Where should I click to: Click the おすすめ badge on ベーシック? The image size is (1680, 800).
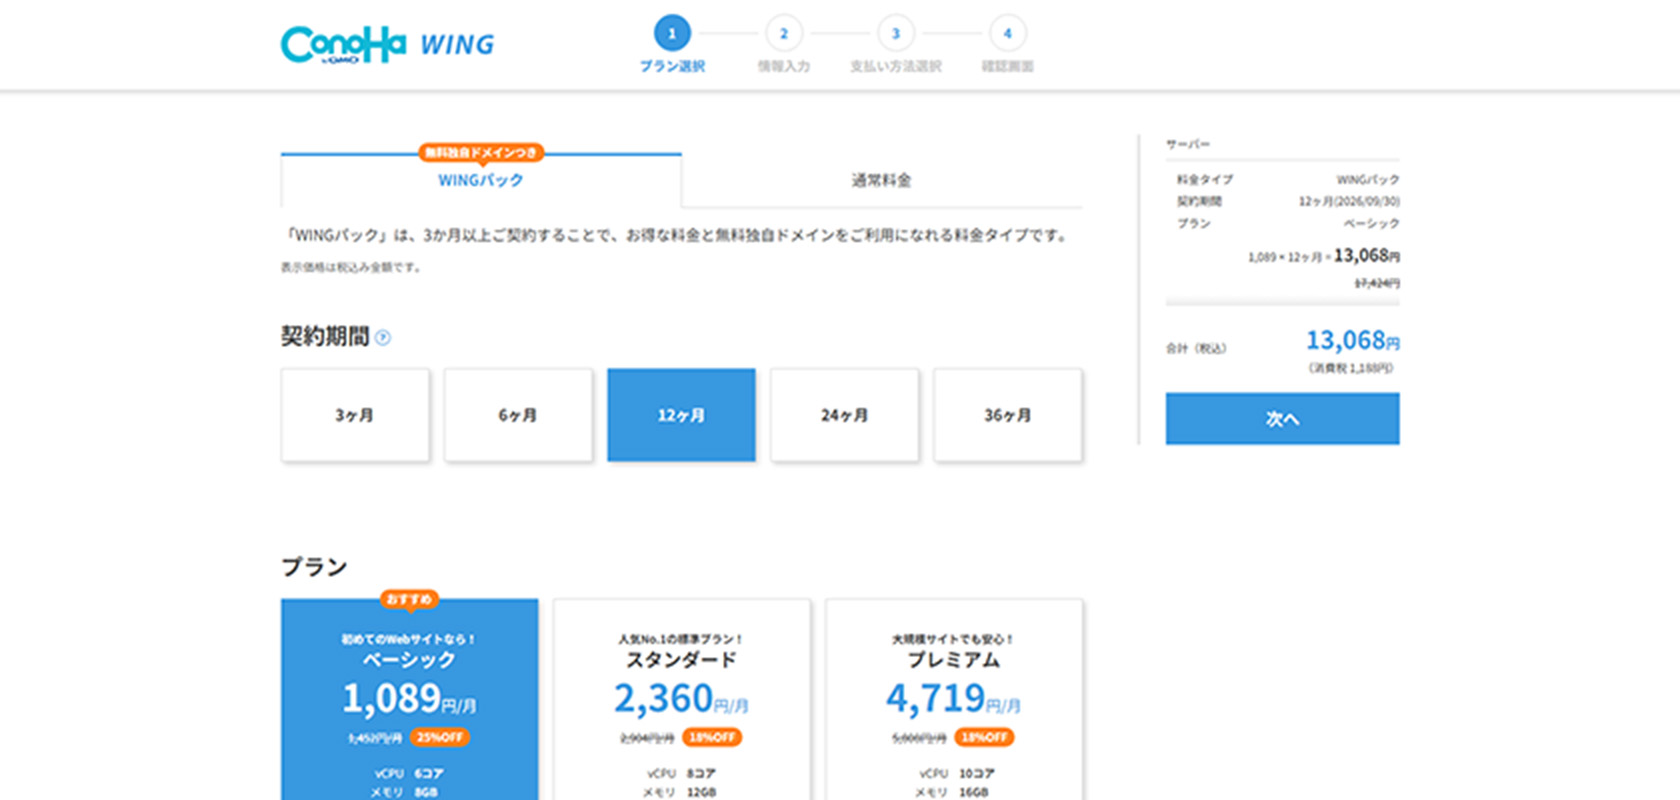(x=409, y=599)
